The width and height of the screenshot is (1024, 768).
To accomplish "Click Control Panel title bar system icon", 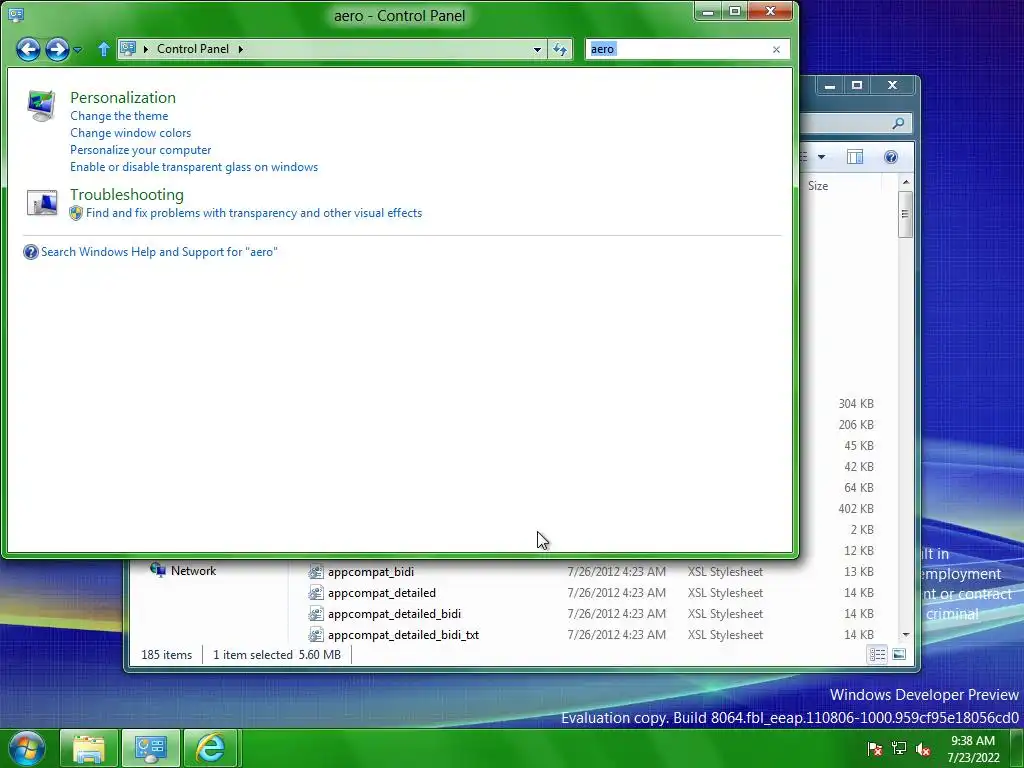I will tap(16, 14).
